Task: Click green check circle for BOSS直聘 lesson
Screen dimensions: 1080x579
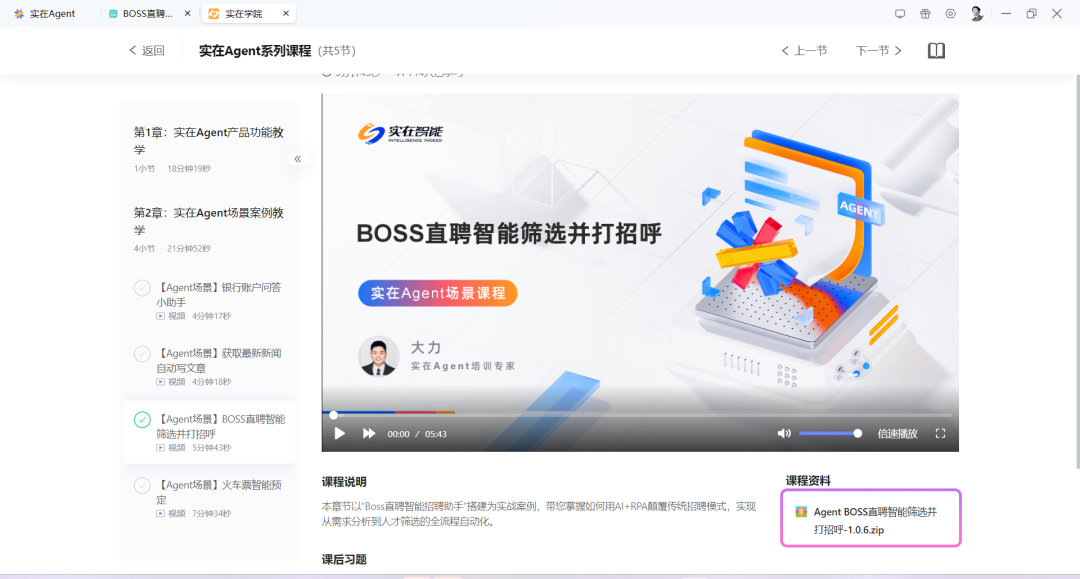Action: (x=142, y=419)
